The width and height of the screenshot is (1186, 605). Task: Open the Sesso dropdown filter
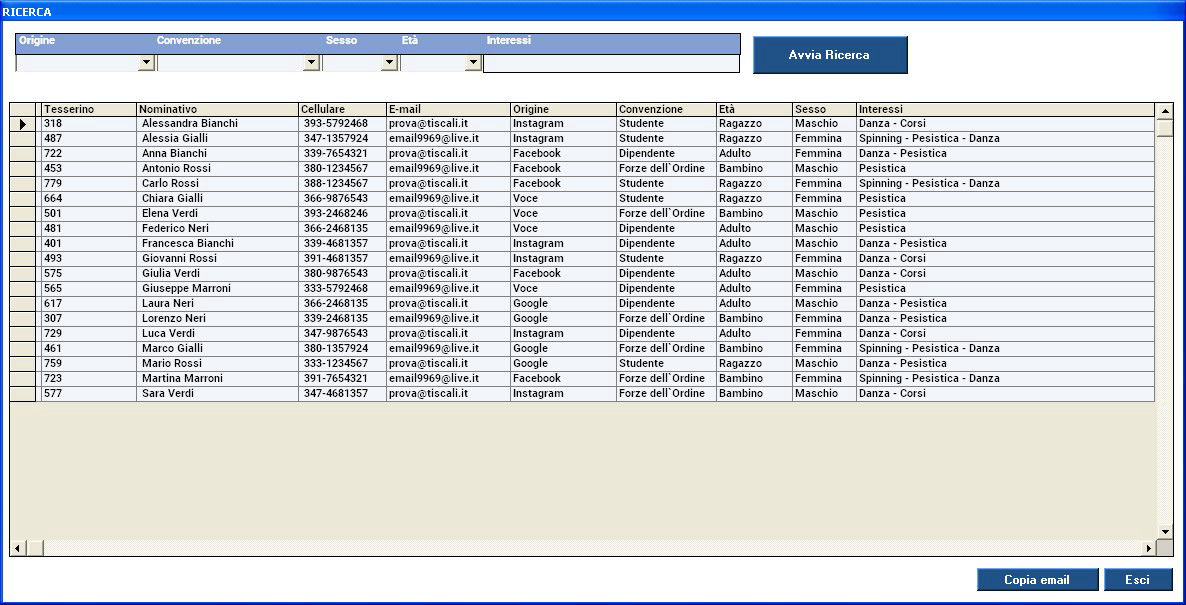[x=389, y=63]
